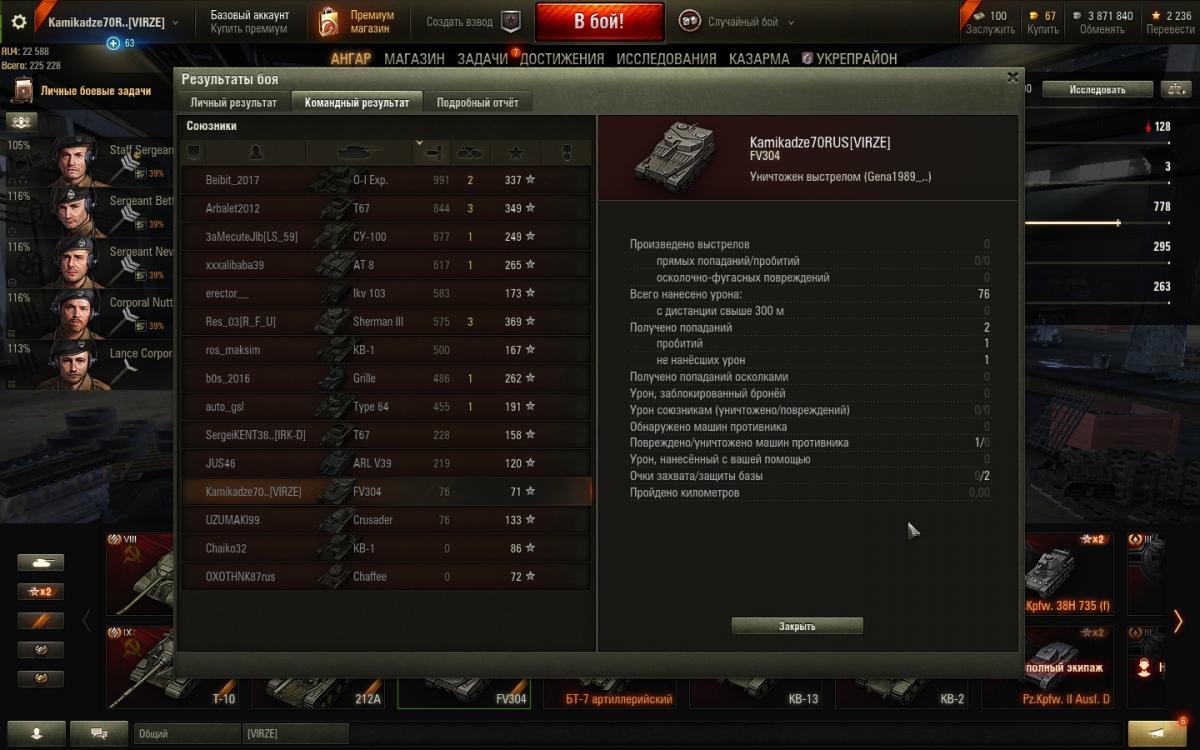Expand the Случайный бой battle type dropdown

[x=738, y=22]
